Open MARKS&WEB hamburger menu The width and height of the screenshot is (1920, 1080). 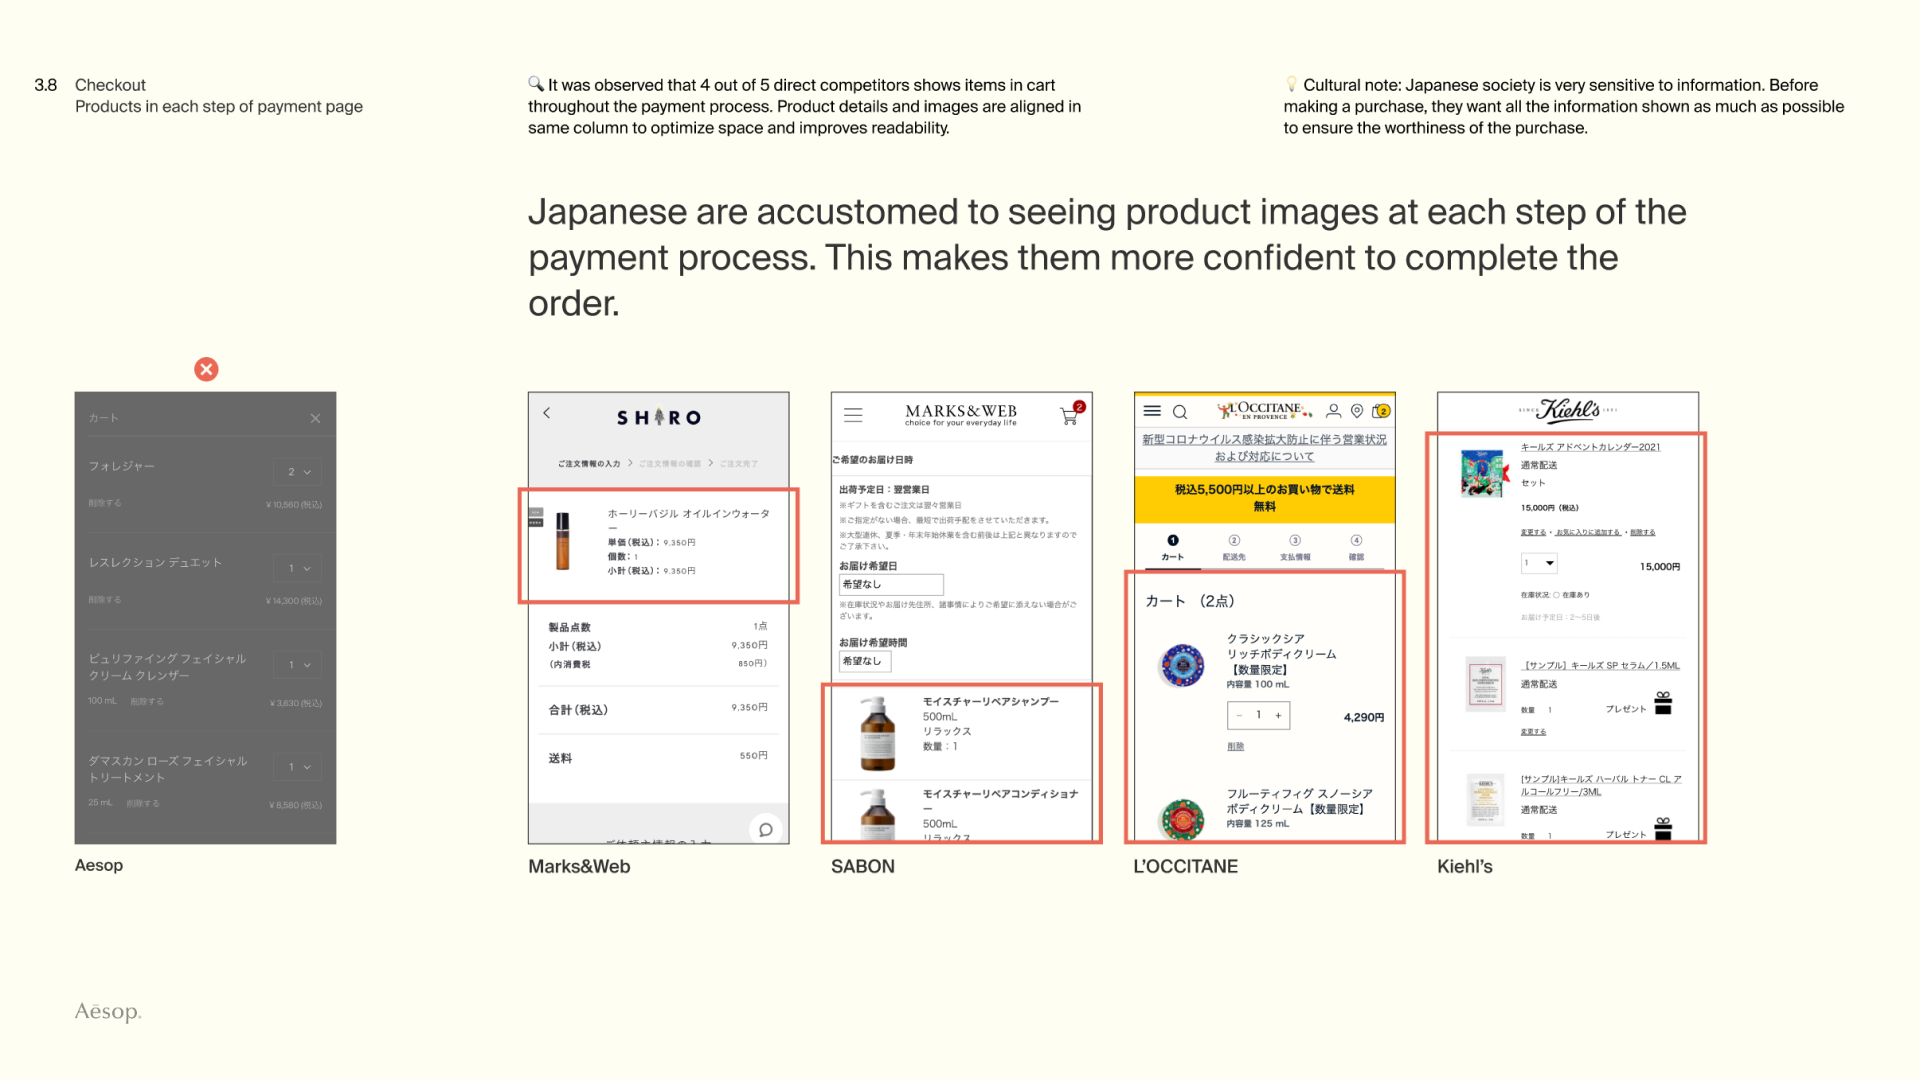point(853,415)
